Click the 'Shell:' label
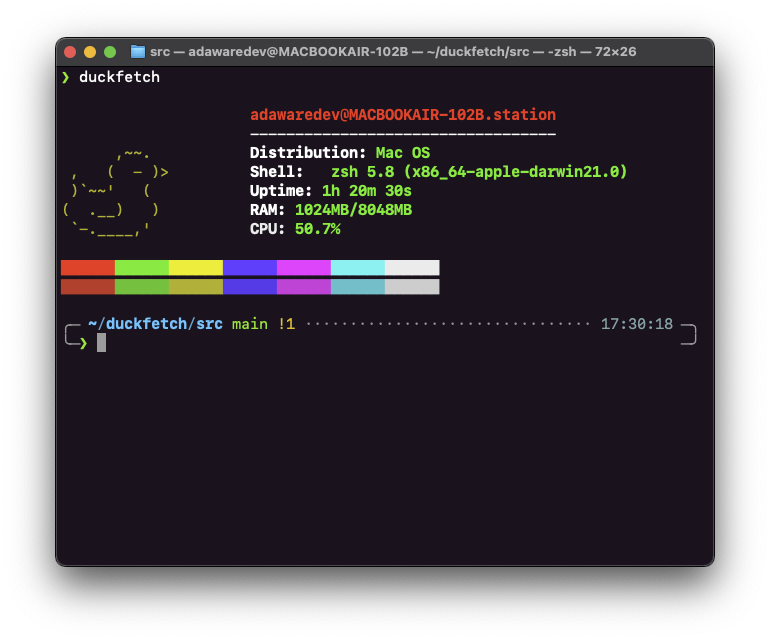 [276, 172]
